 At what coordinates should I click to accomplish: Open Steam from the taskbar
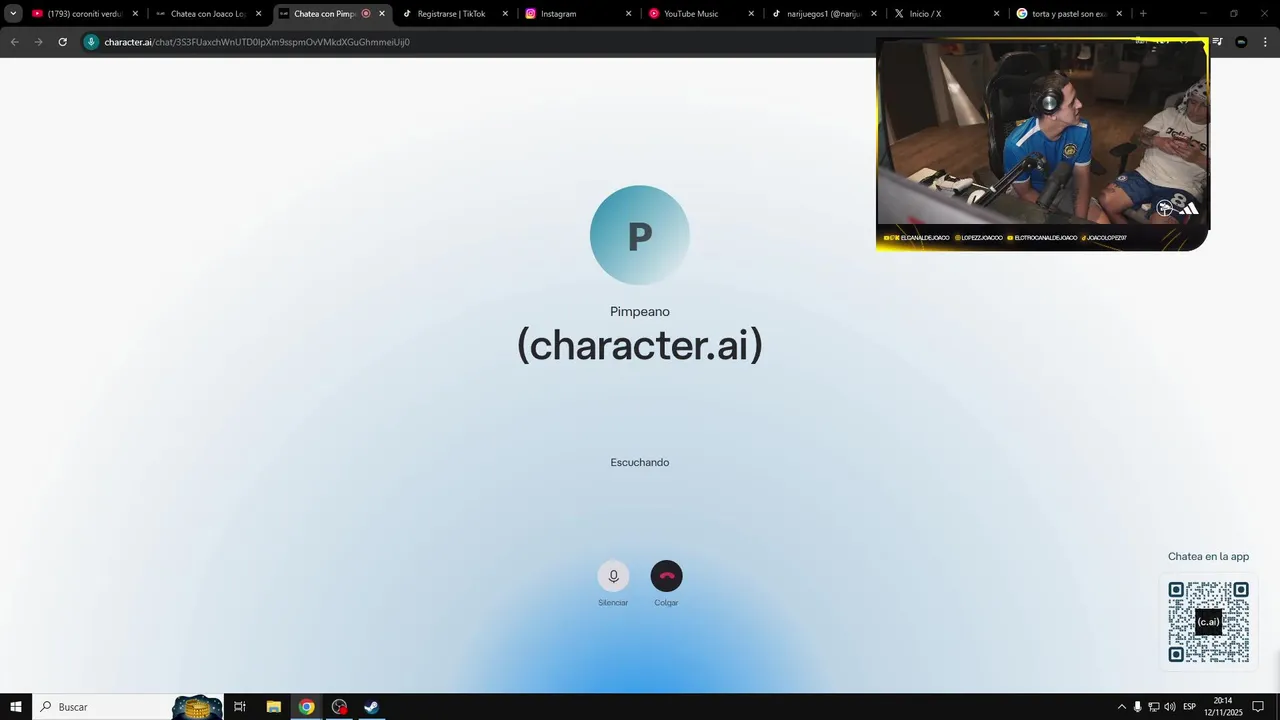(371, 707)
